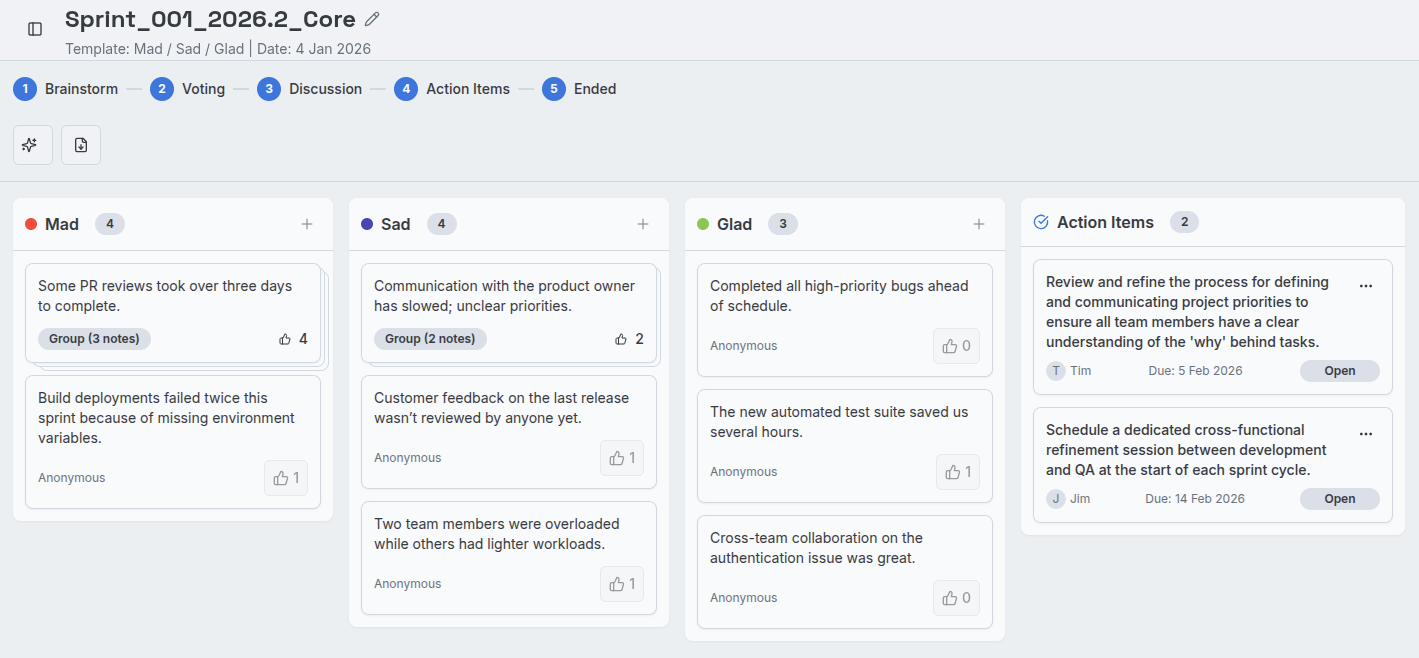
Task: Toggle the sidebar panel icon
Action: pyautogui.click(x=35, y=29)
